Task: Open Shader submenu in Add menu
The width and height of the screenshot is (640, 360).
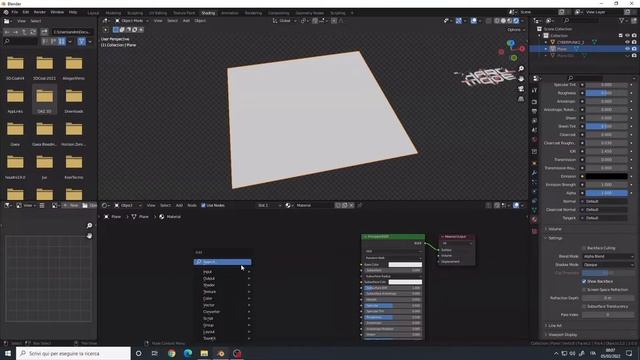Action: click(x=222, y=285)
